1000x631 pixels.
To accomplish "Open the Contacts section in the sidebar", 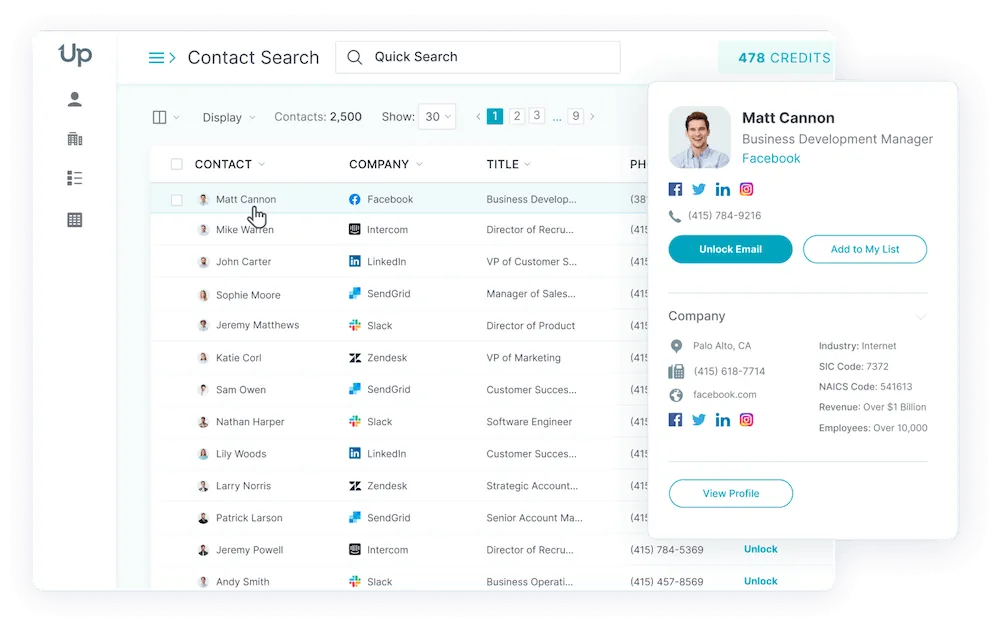I will pyautogui.click(x=73, y=99).
